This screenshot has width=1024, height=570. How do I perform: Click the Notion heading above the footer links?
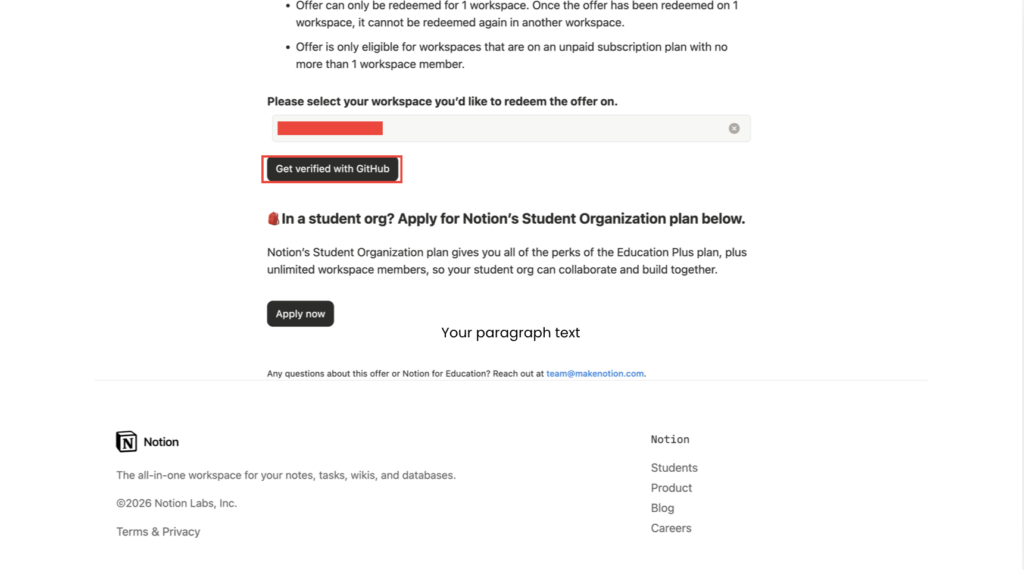670,440
